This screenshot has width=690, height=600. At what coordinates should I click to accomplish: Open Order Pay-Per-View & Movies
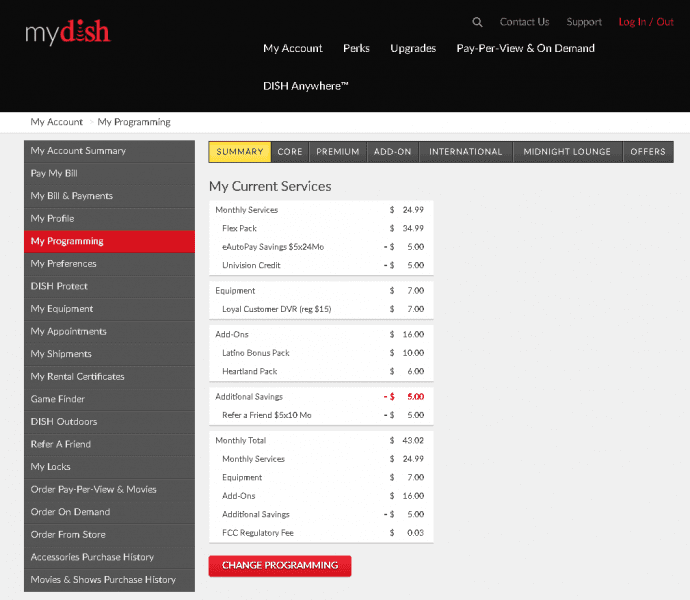pyautogui.click(x=110, y=490)
